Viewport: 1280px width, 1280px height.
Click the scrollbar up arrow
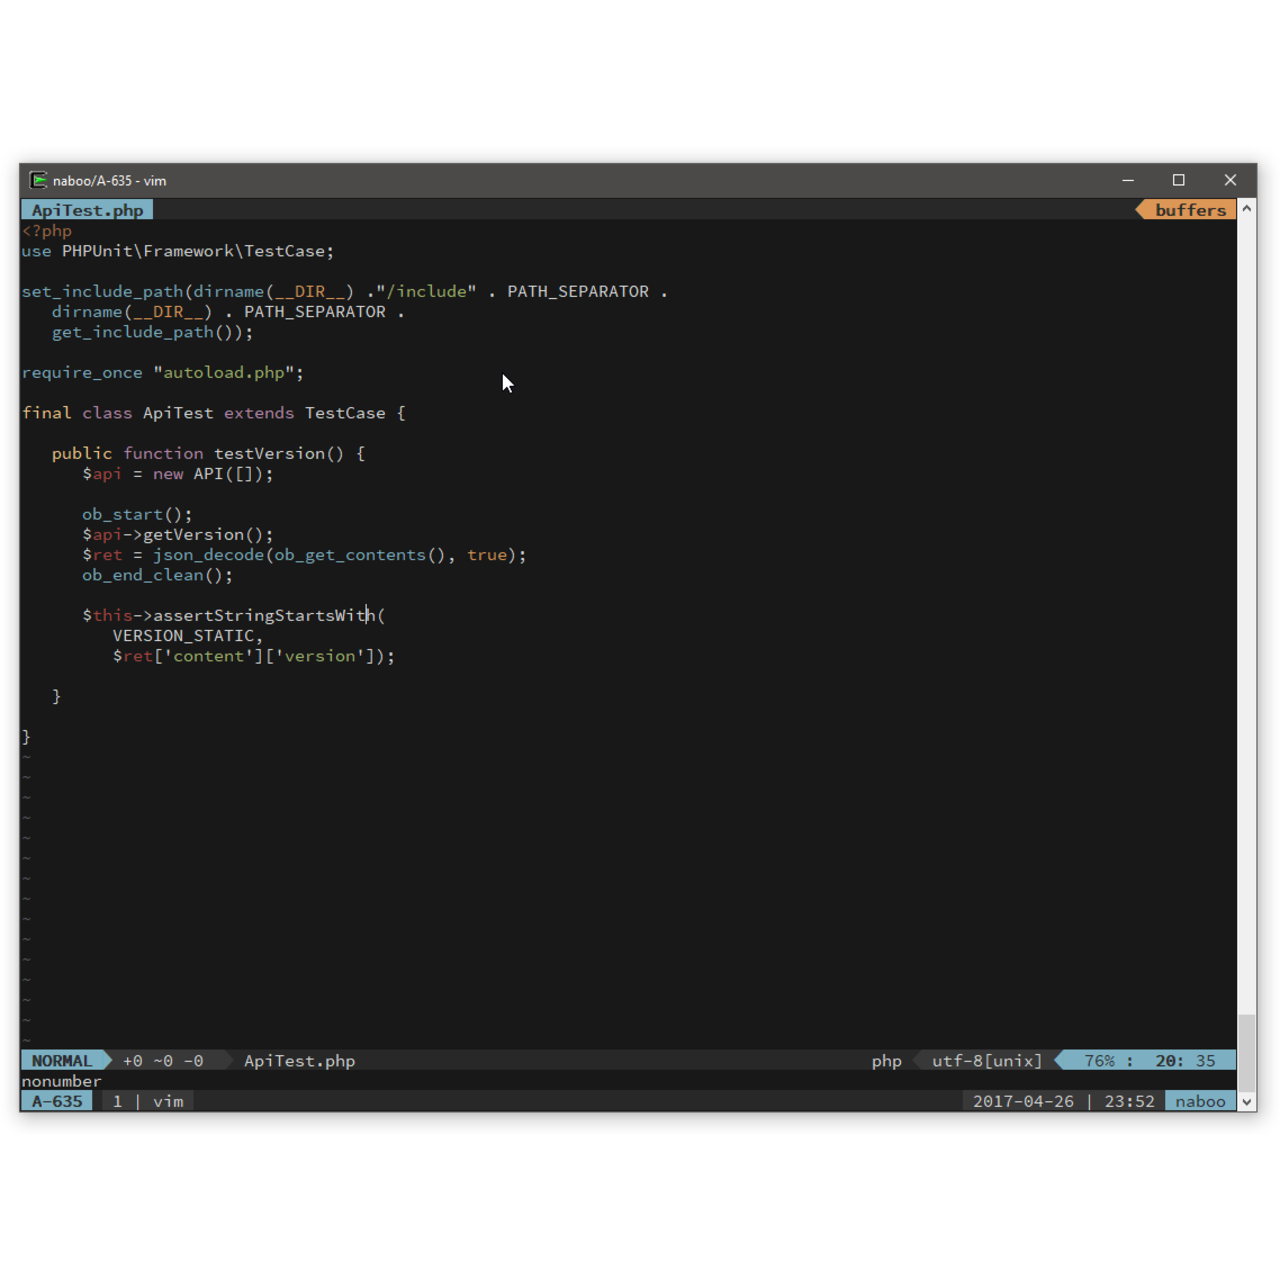1246,209
